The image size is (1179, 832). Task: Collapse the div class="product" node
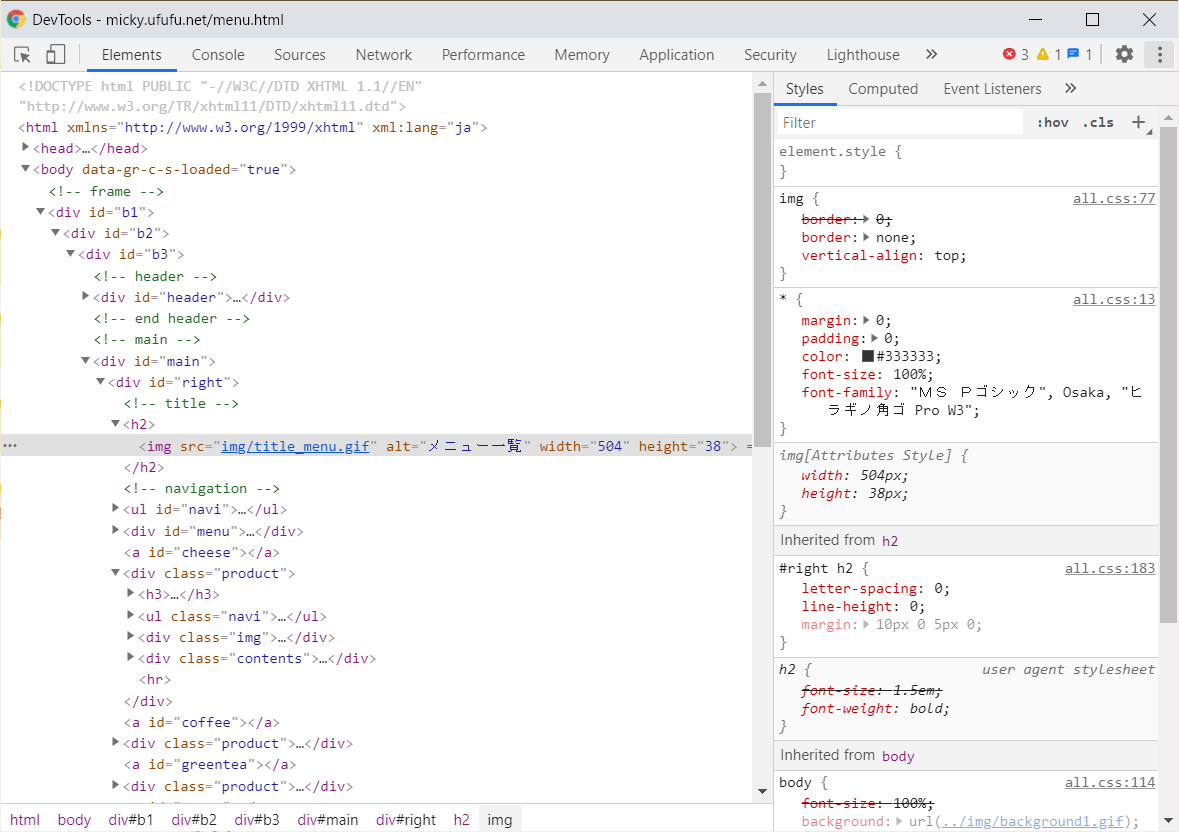(x=116, y=574)
